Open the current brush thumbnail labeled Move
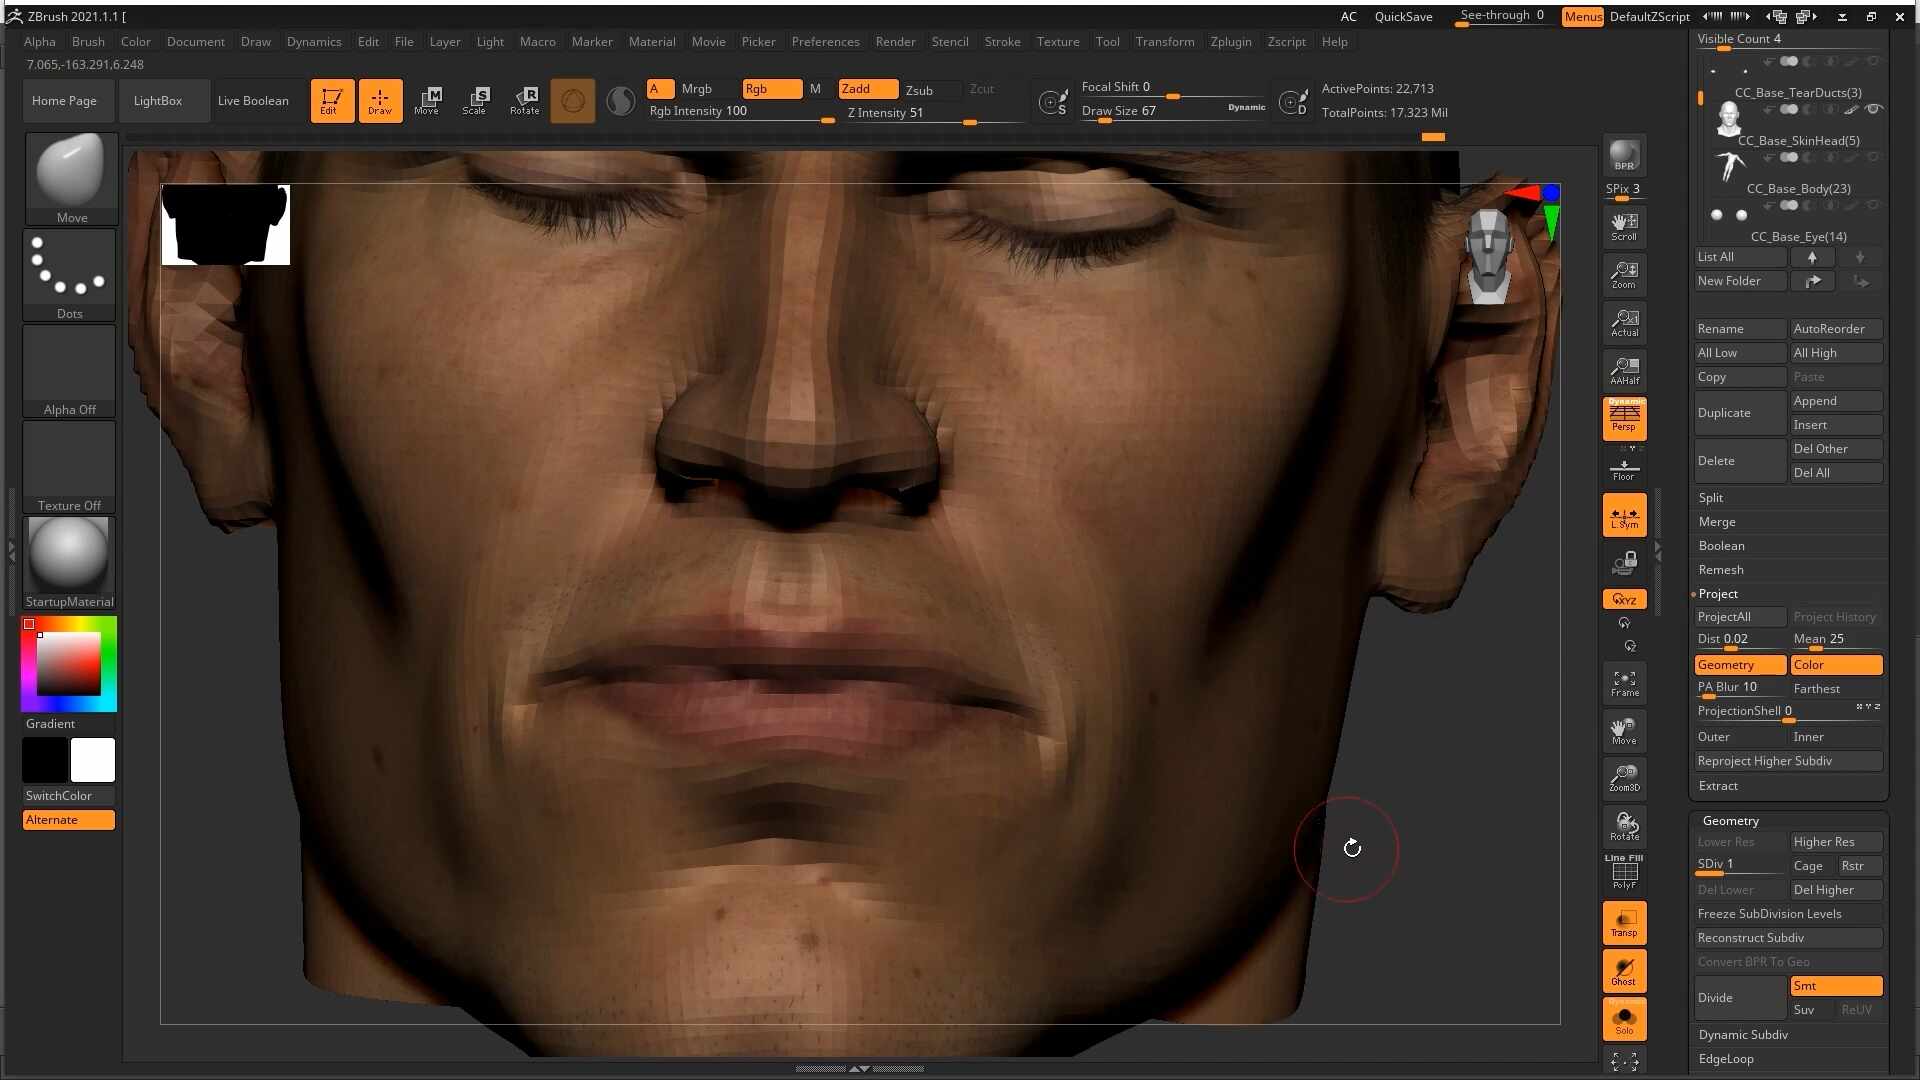Viewport: 1920px width, 1080px height. point(71,179)
